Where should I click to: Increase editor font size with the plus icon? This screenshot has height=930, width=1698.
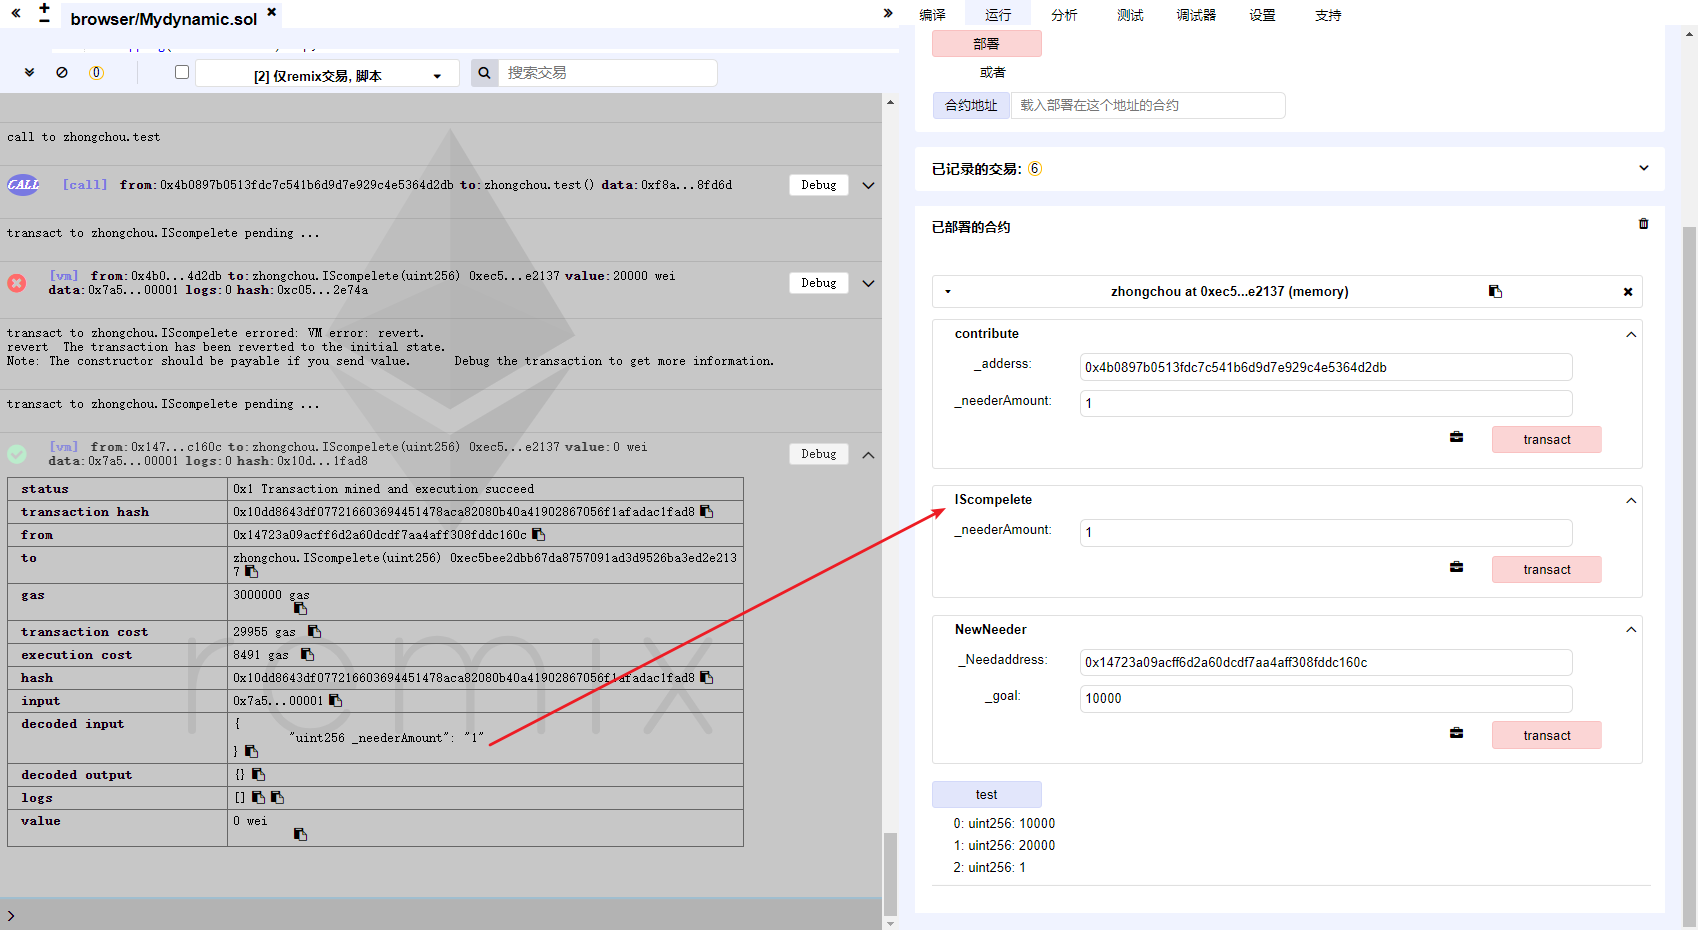click(x=44, y=8)
